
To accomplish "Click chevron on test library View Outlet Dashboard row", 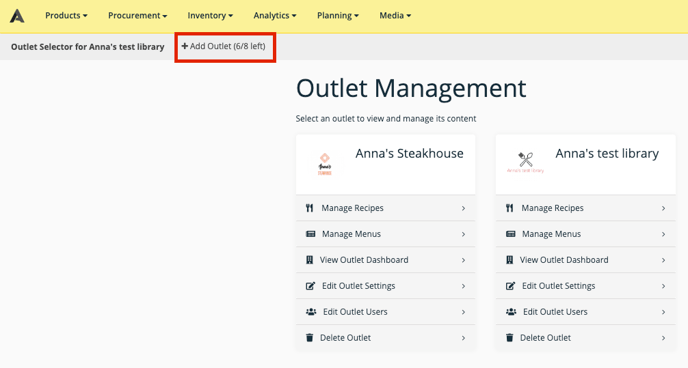I will (x=663, y=260).
